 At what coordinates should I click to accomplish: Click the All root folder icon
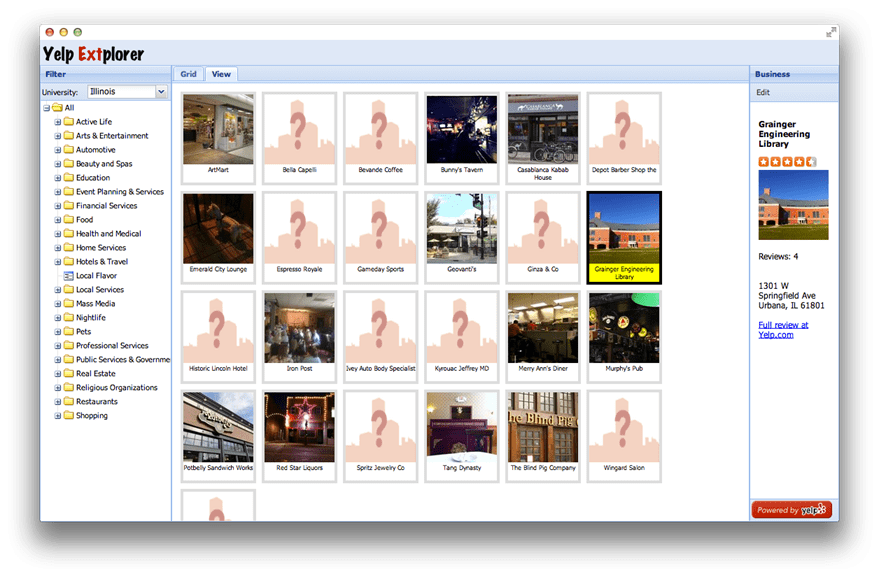(x=57, y=108)
